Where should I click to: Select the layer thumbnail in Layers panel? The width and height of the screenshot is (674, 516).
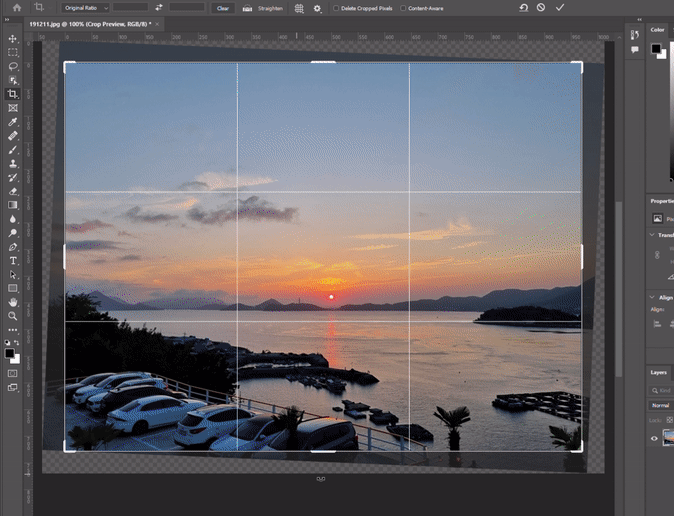tap(669, 437)
